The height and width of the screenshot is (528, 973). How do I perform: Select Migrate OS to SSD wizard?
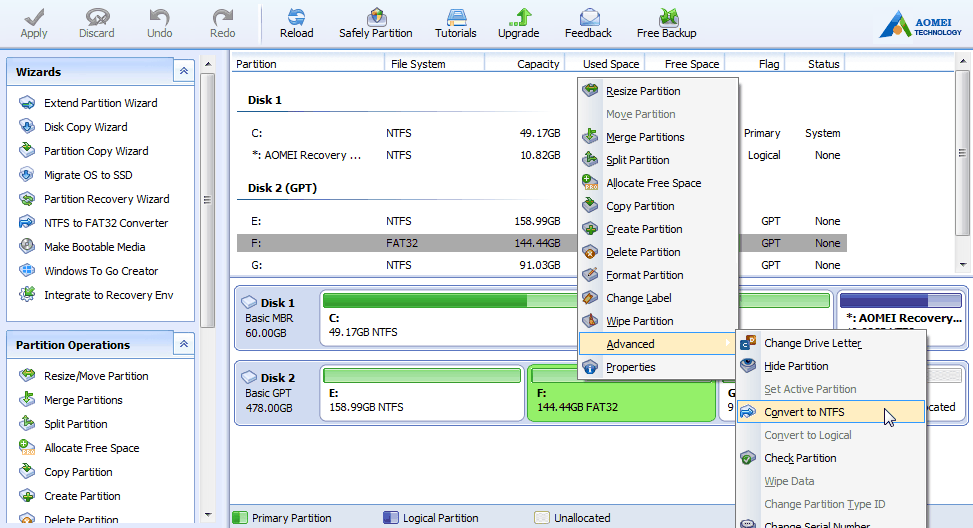coord(88,175)
